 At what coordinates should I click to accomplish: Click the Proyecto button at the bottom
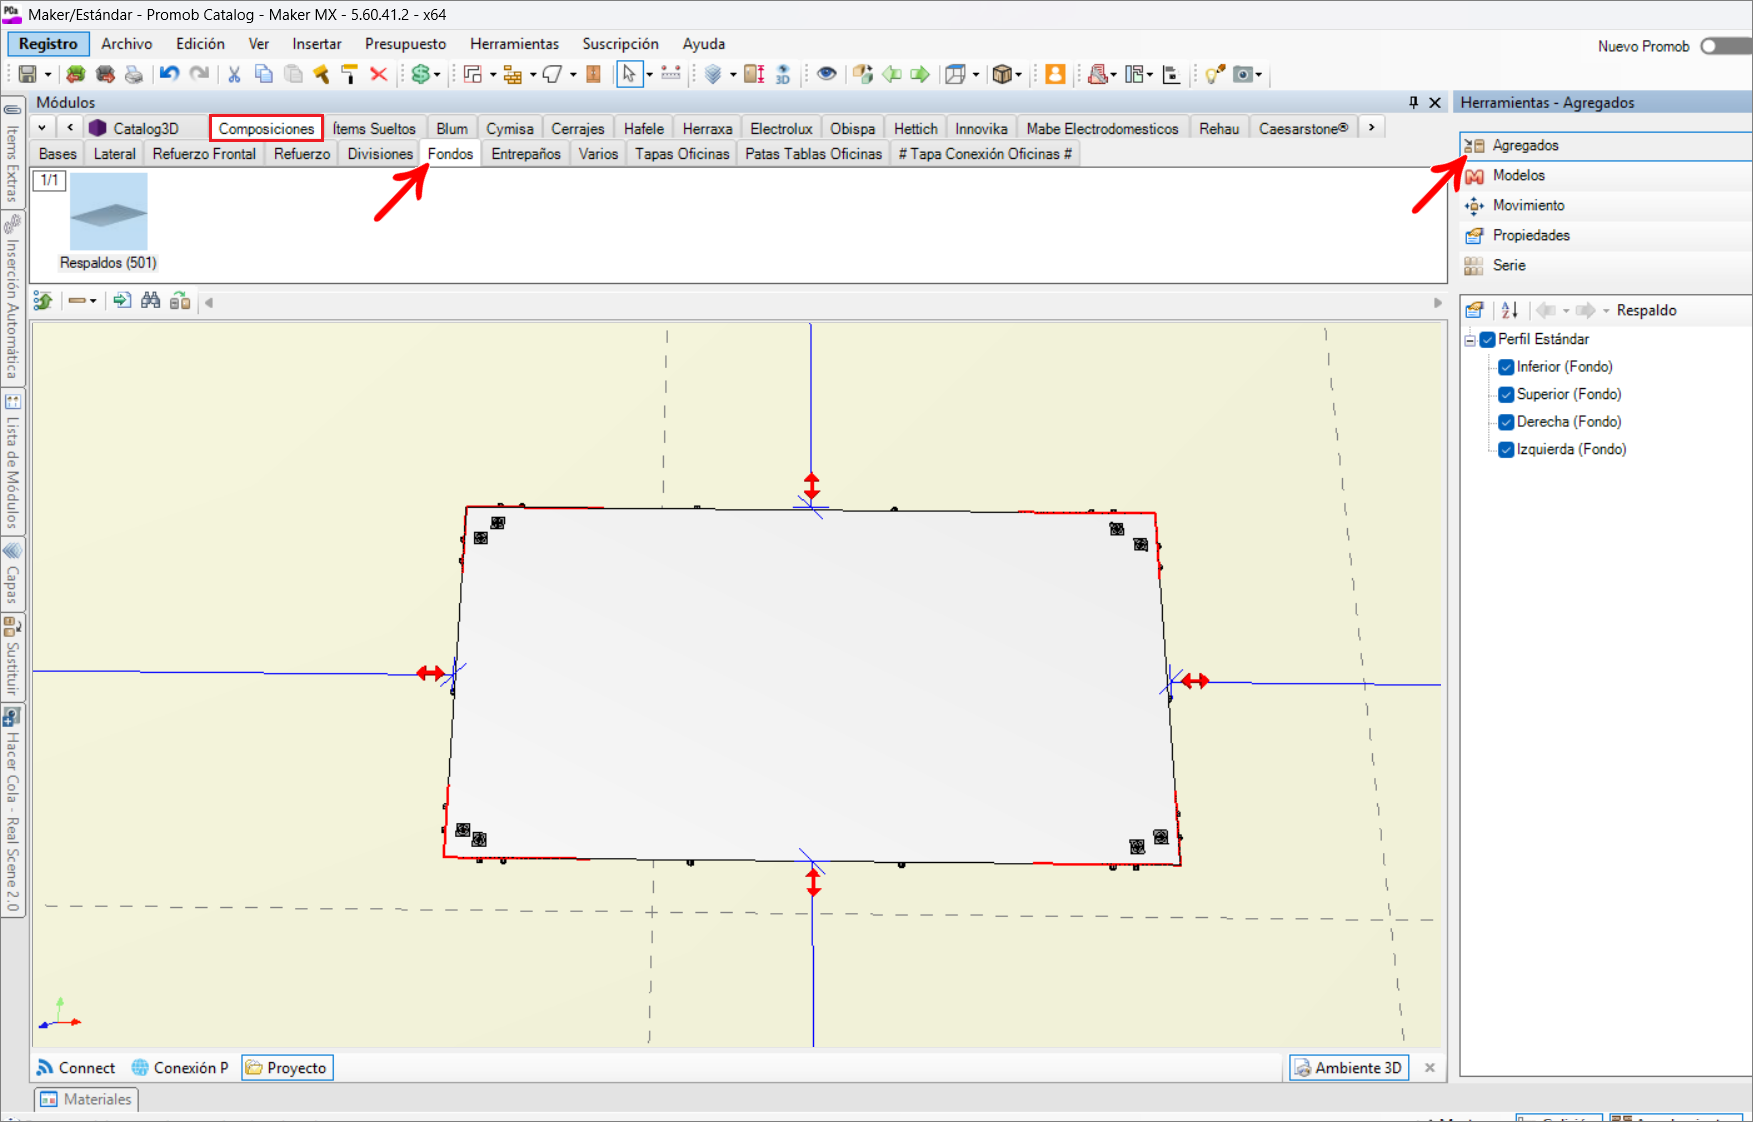(287, 1068)
